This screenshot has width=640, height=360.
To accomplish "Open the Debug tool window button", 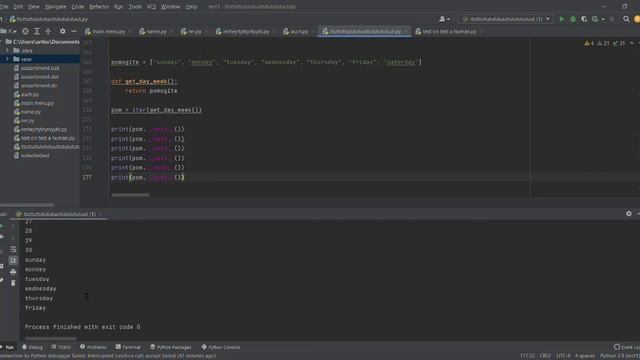I will 32,347.
